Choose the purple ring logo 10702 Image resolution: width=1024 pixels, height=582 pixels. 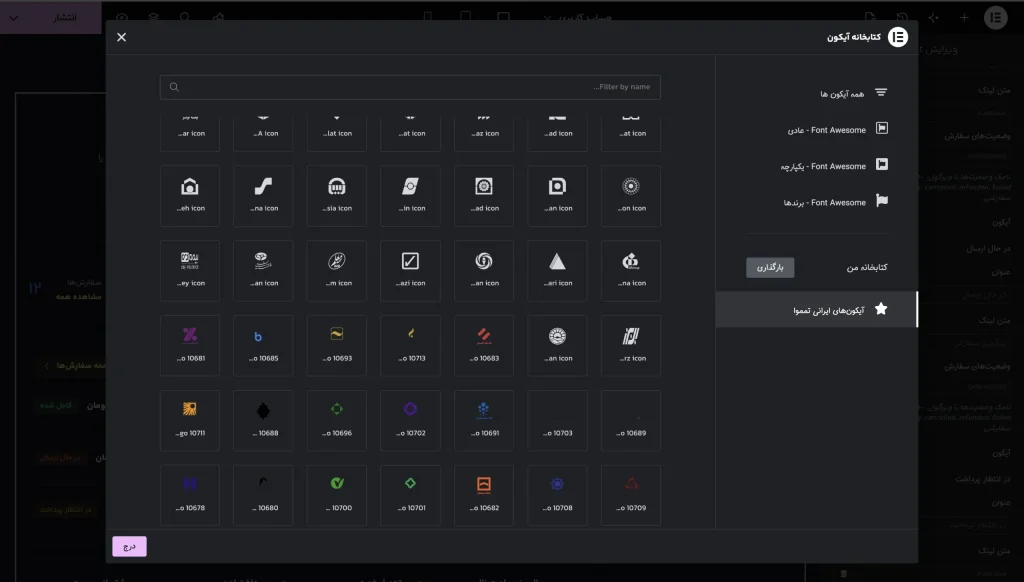point(410,421)
